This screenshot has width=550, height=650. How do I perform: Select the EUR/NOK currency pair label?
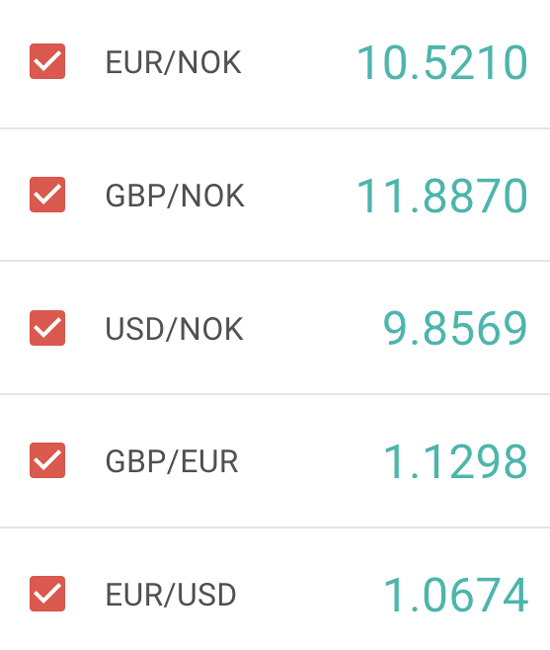173,62
